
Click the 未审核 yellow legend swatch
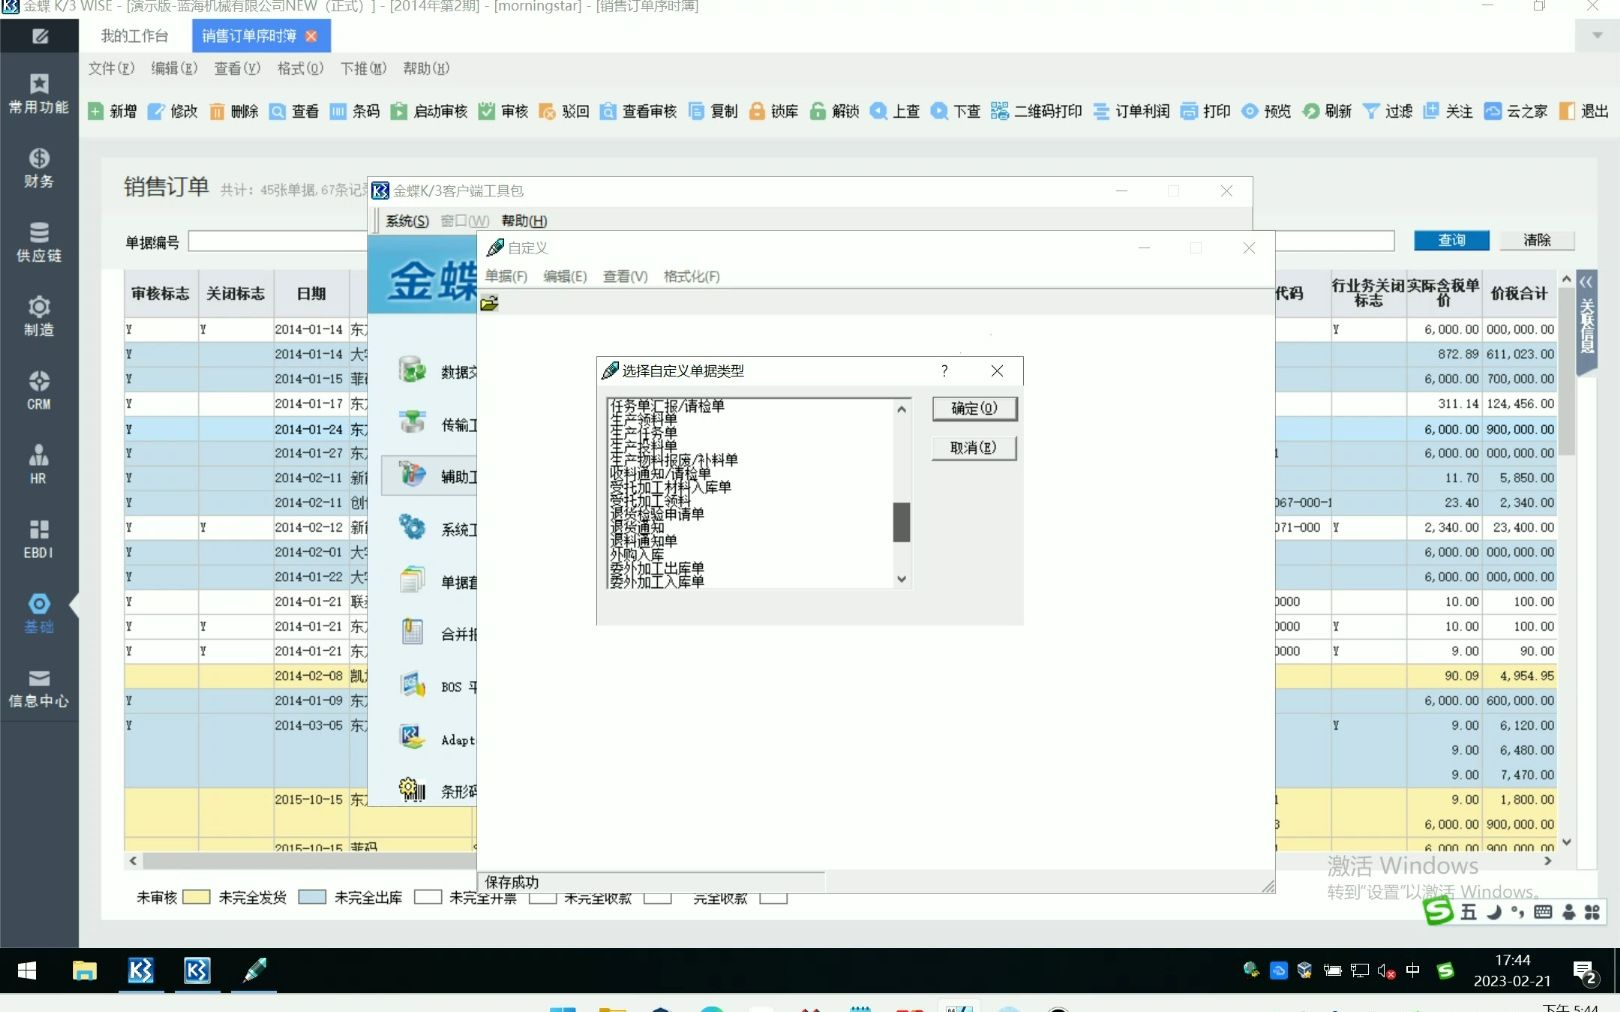pyautogui.click(x=196, y=897)
